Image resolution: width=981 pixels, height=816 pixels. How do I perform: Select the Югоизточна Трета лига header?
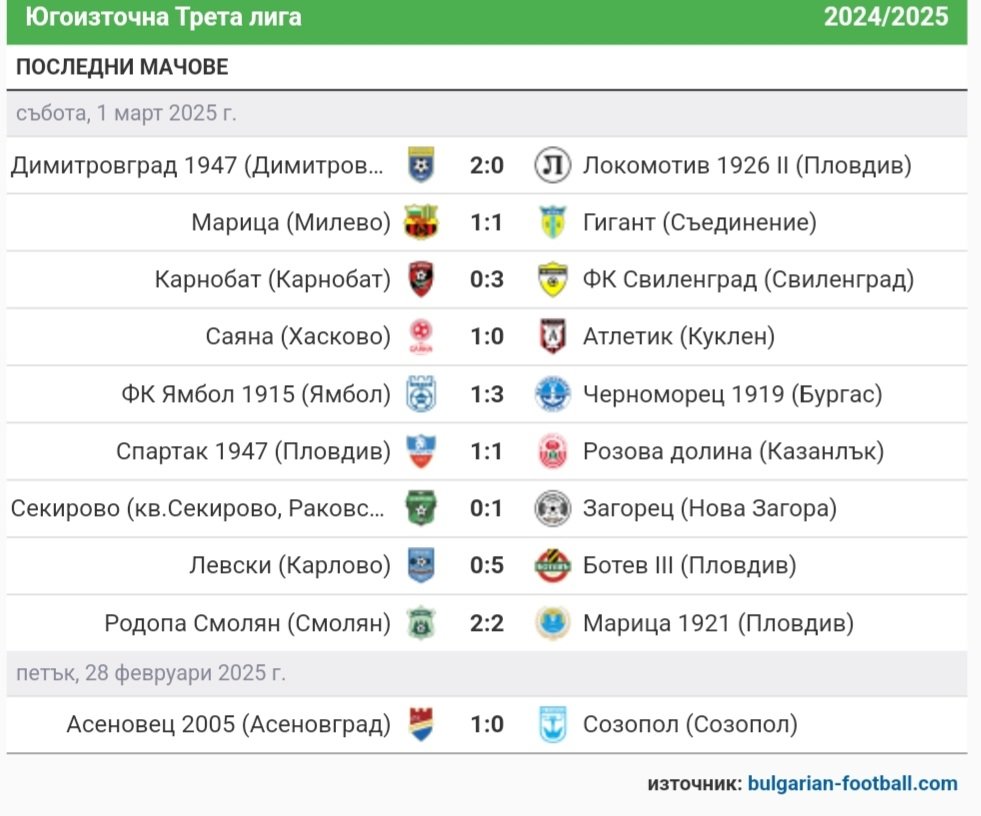tap(163, 17)
